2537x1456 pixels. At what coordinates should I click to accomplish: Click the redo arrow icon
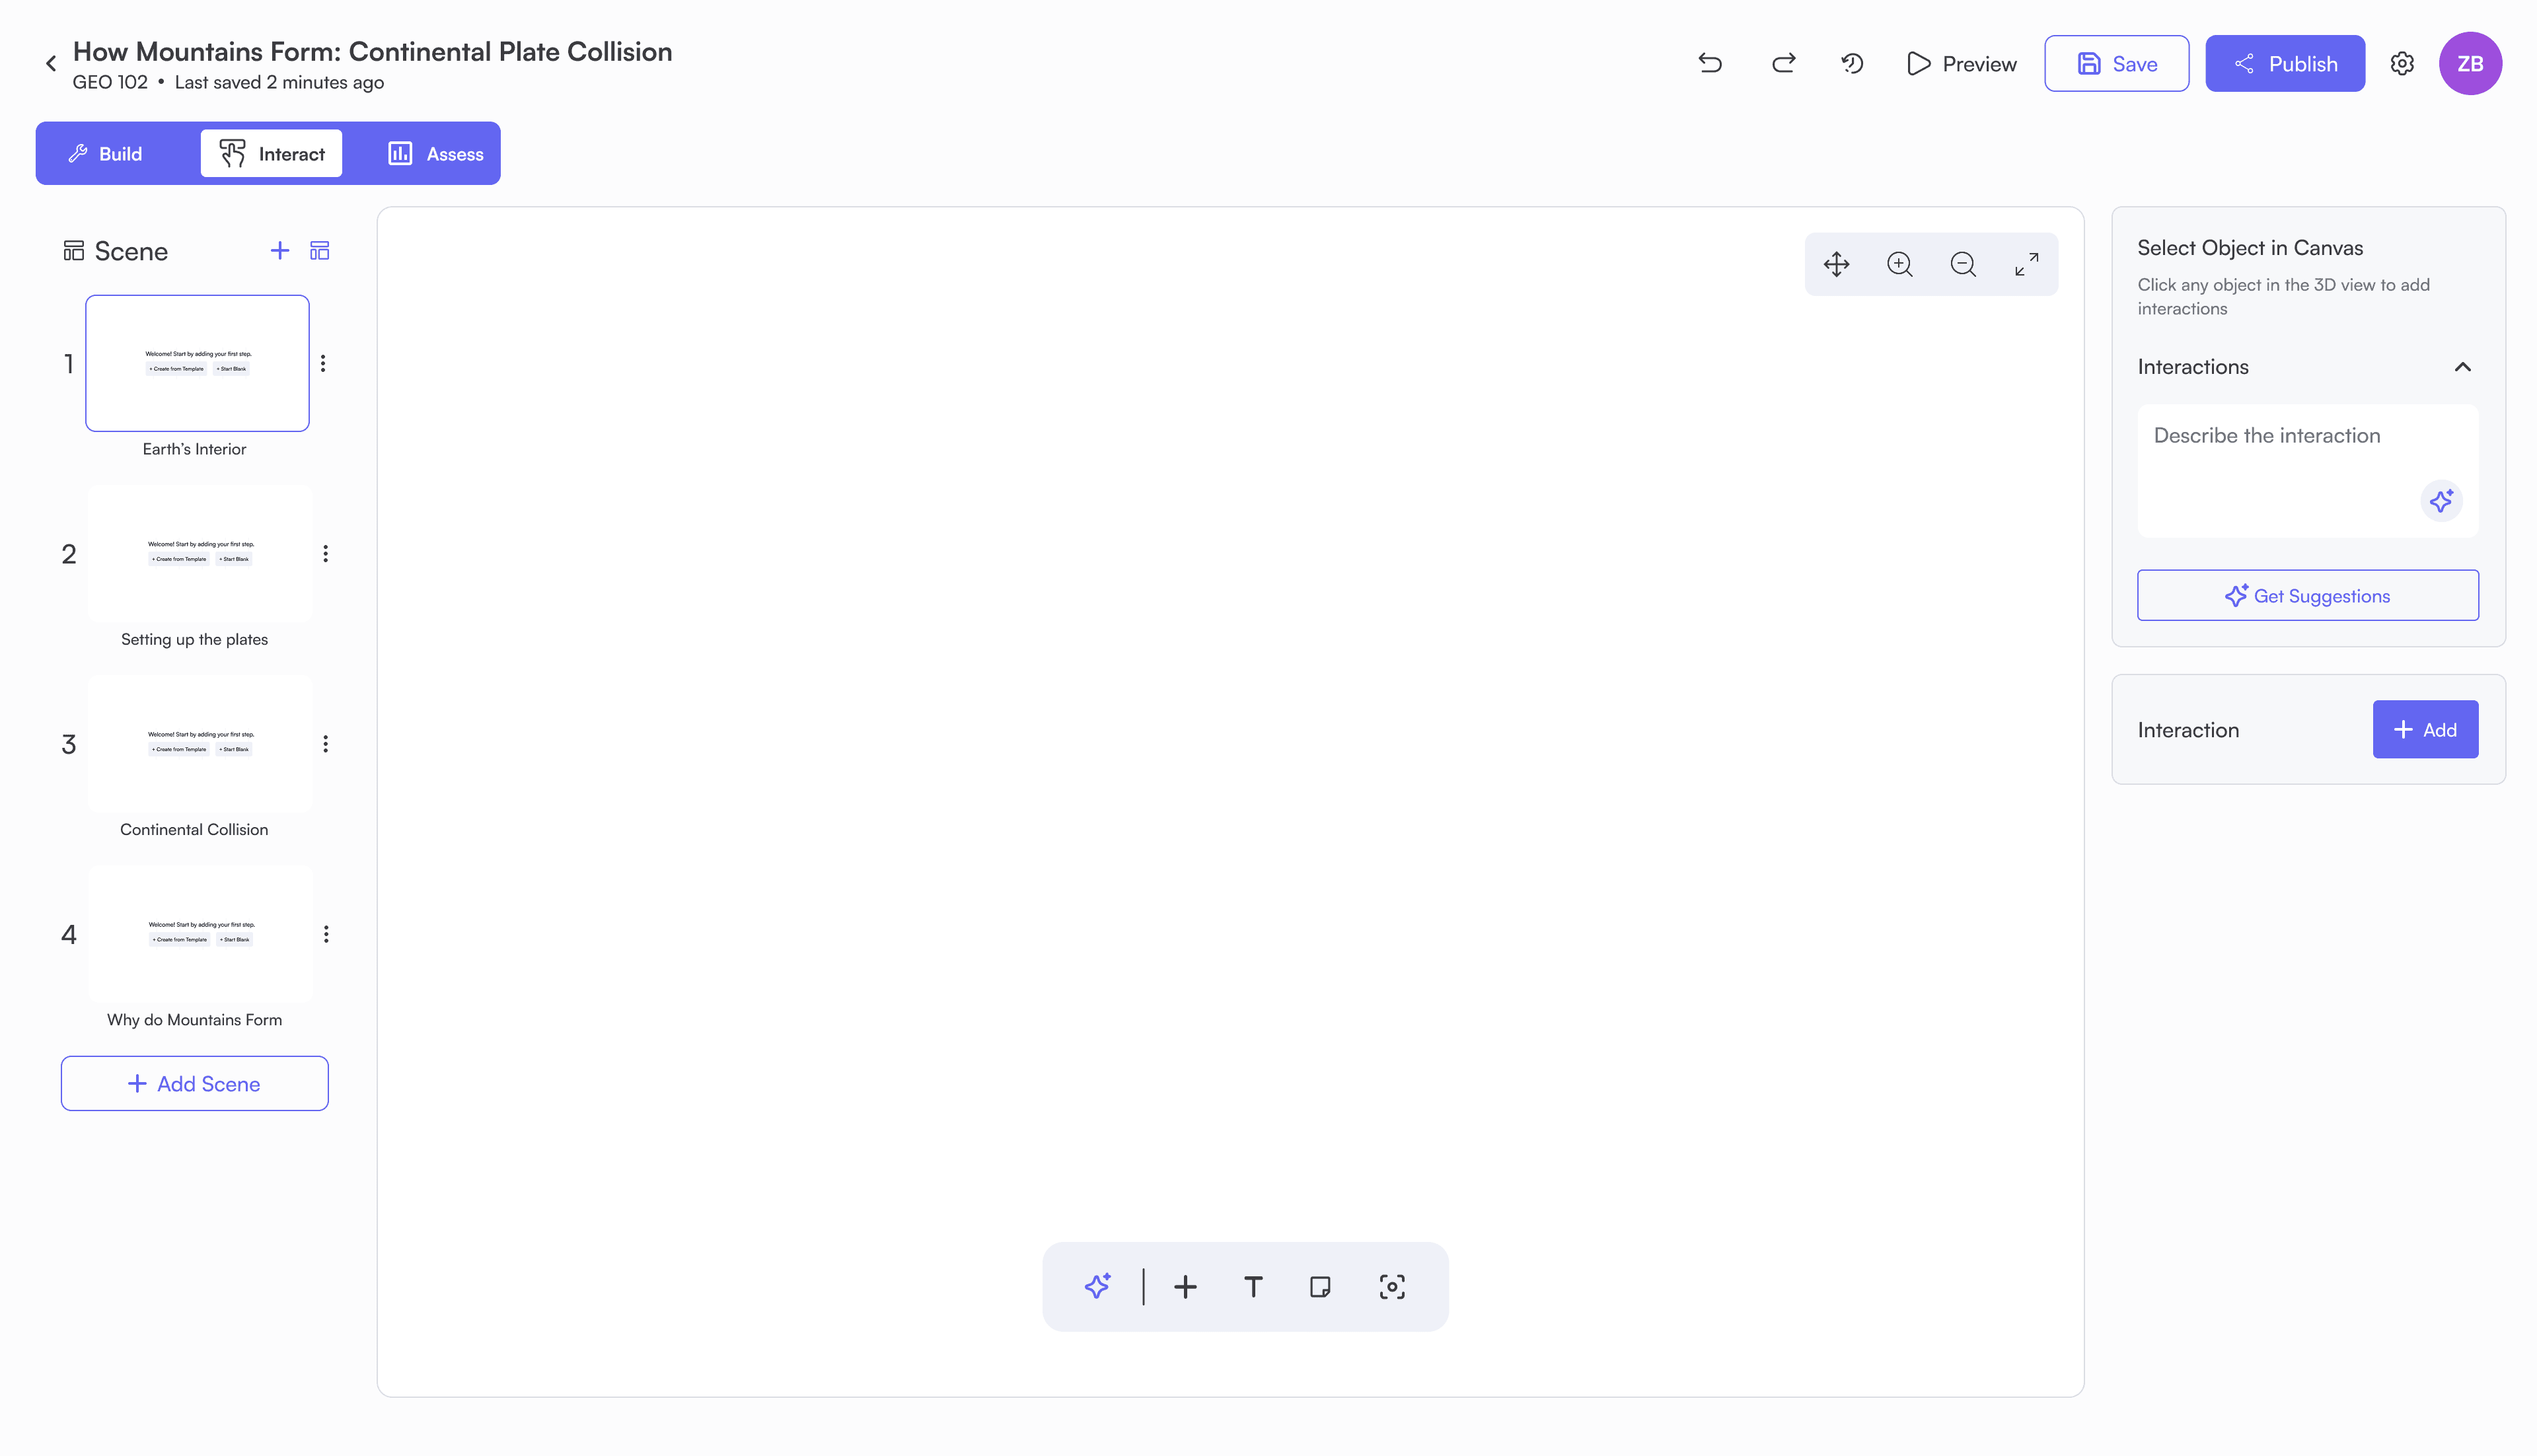[x=1783, y=64]
